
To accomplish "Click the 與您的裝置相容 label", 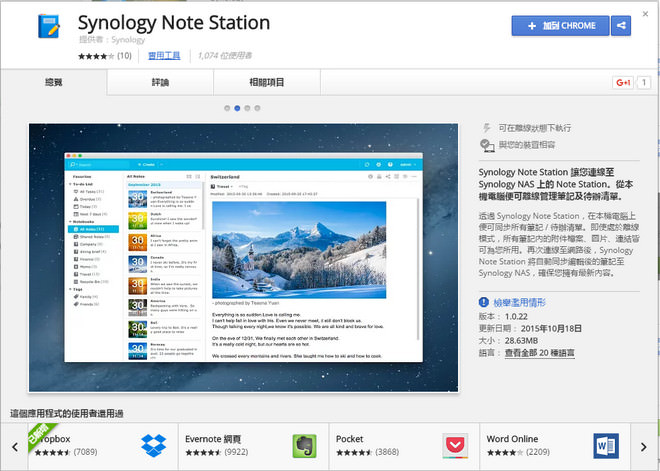I will click(x=527, y=145).
